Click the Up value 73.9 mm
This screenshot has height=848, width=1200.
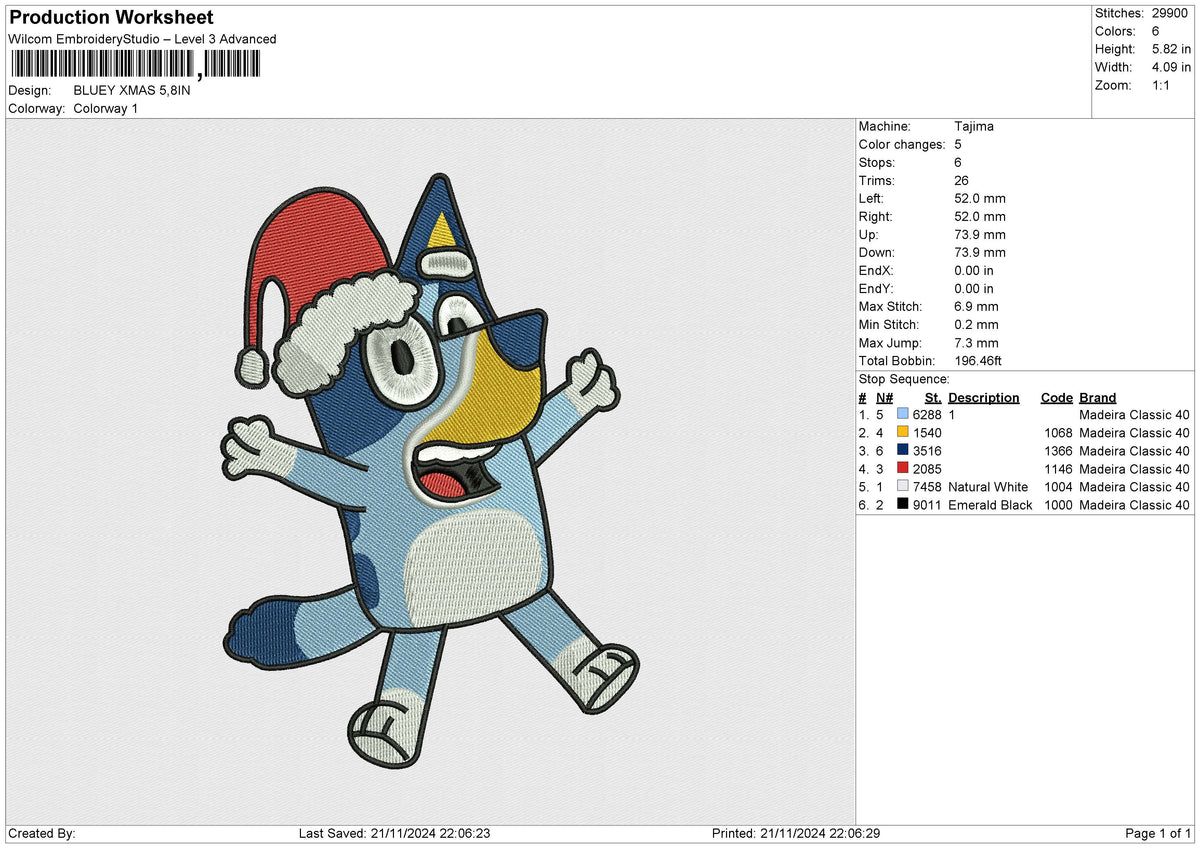(x=980, y=234)
